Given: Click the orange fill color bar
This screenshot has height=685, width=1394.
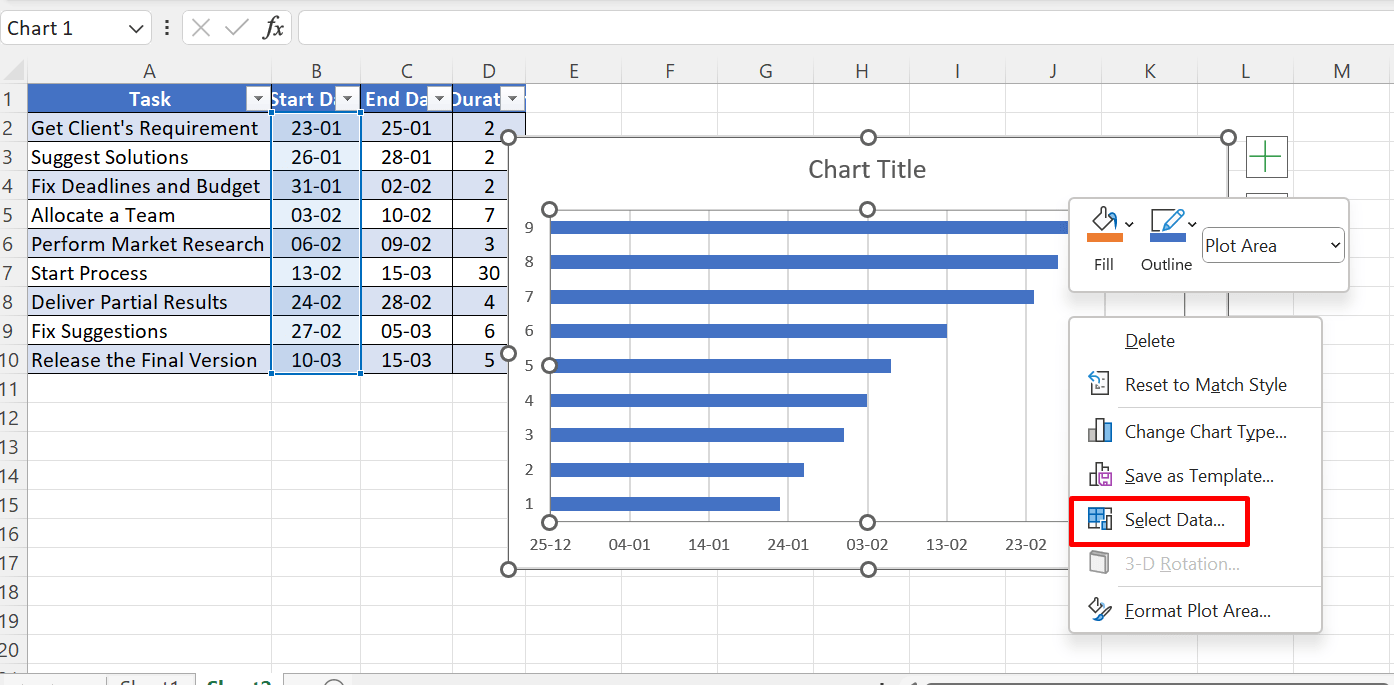Looking at the screenshot, I should click(x=1103, y=238).
